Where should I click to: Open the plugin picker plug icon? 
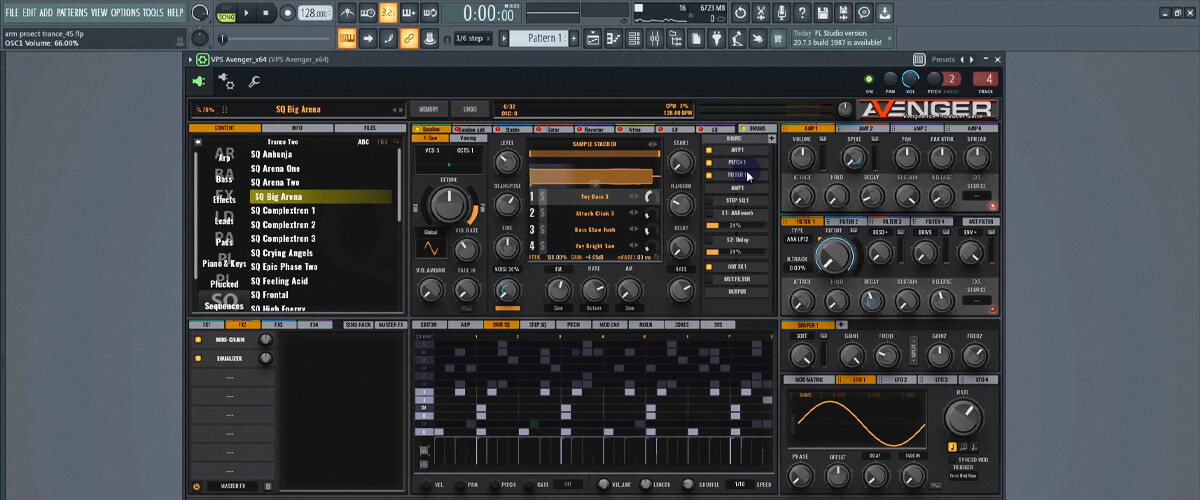[717, 38]
